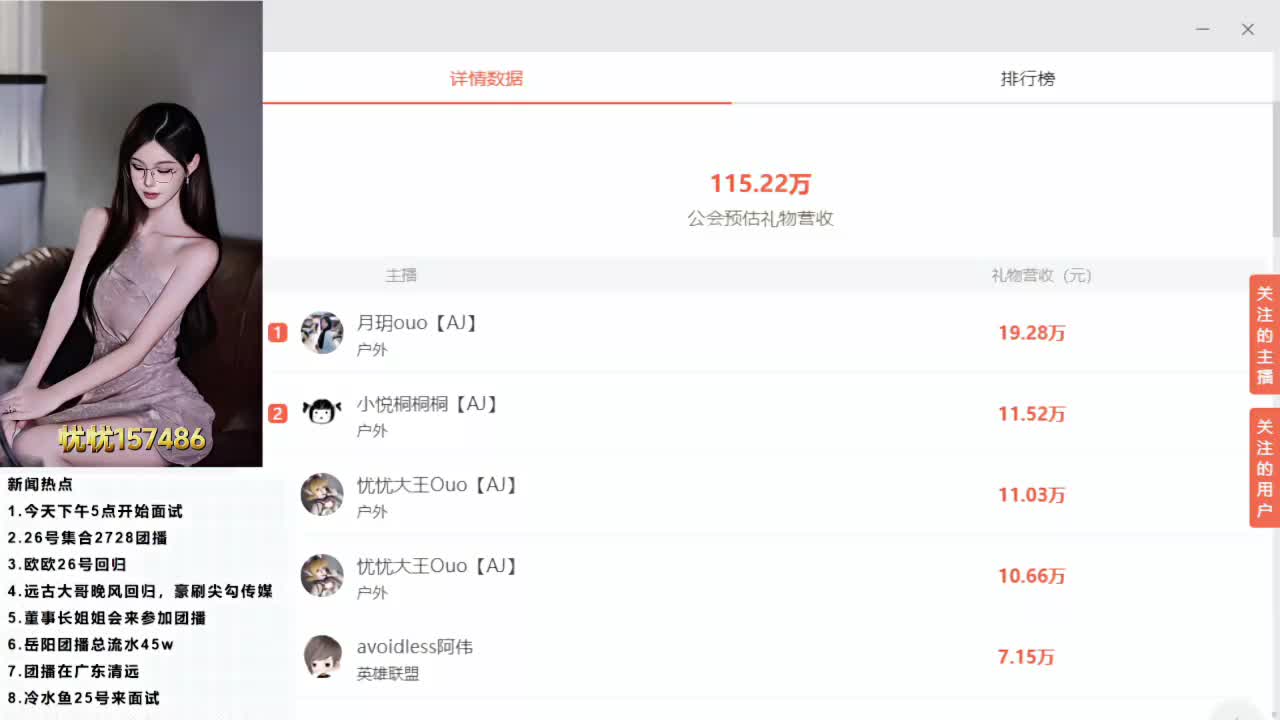Screen dimensions: 1280x720
Task: Select the 115.22万 total revenue figure
Action: point(761,184)
